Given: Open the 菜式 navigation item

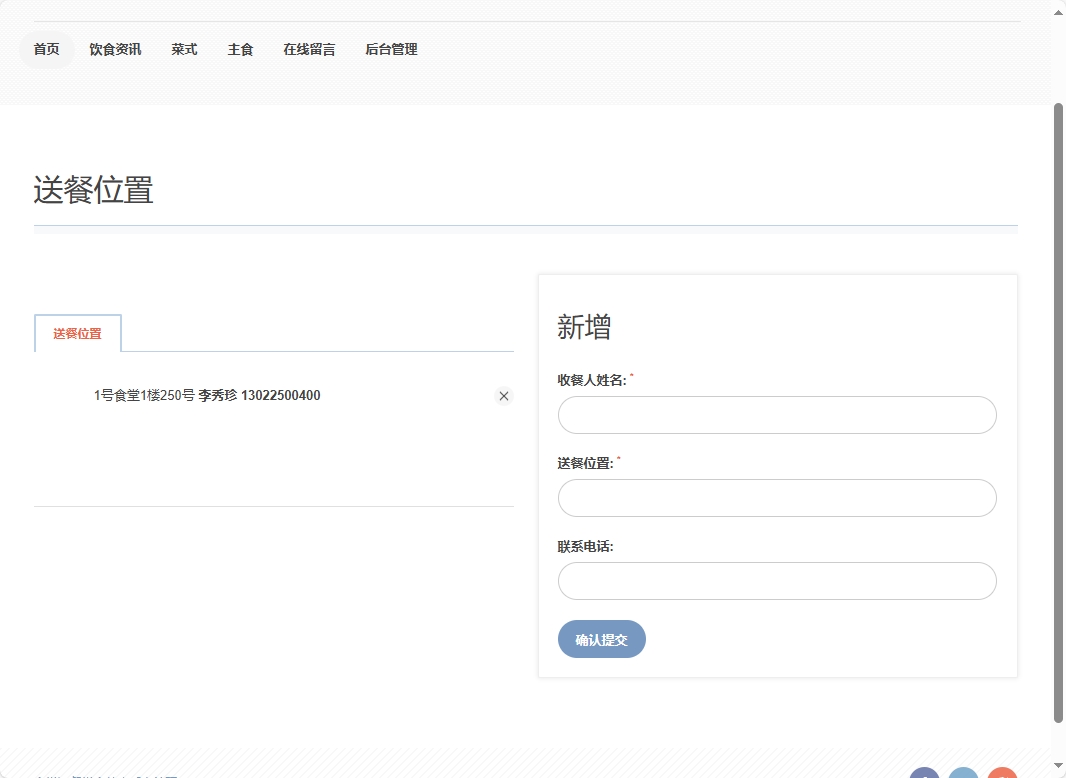Looking at the screenshot, I should point(184,49).
